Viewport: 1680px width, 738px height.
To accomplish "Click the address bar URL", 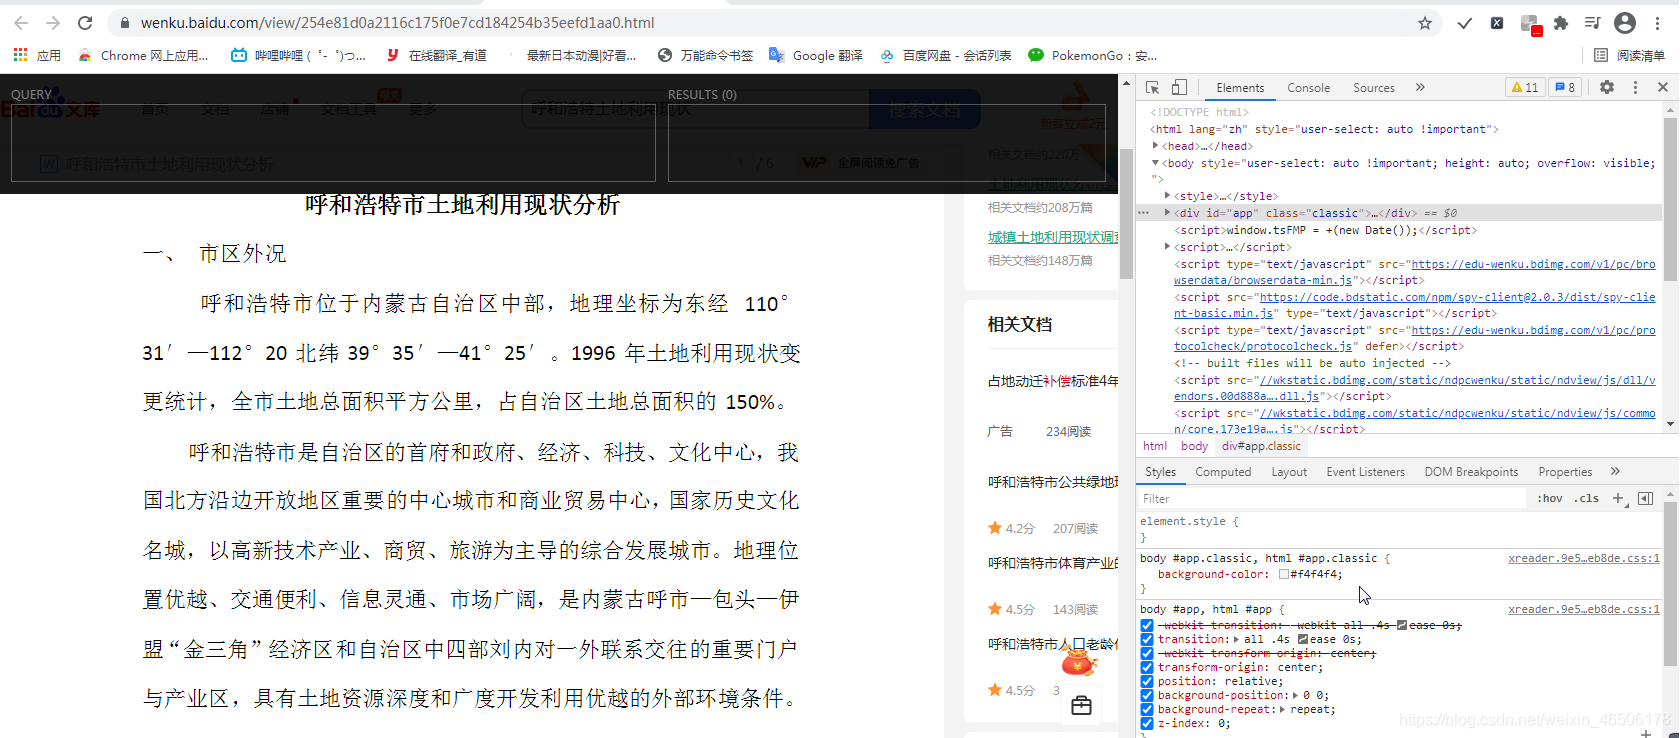I will (x=397, y=23).
